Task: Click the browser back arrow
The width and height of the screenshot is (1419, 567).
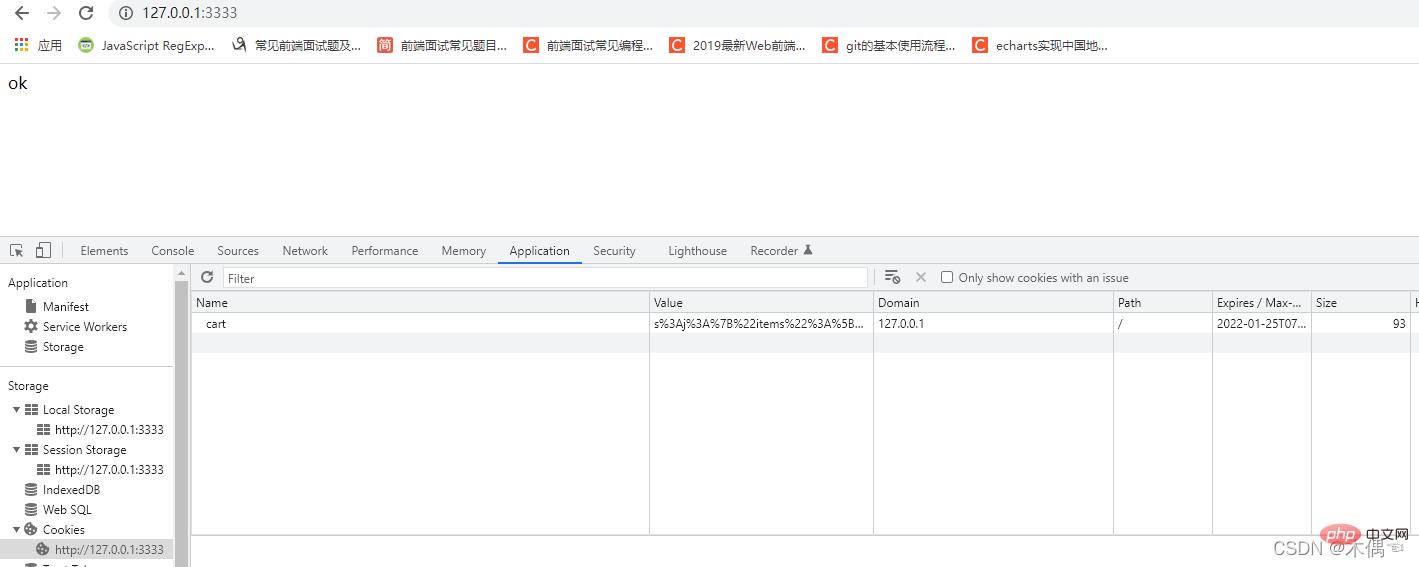Action: (21, 13)
